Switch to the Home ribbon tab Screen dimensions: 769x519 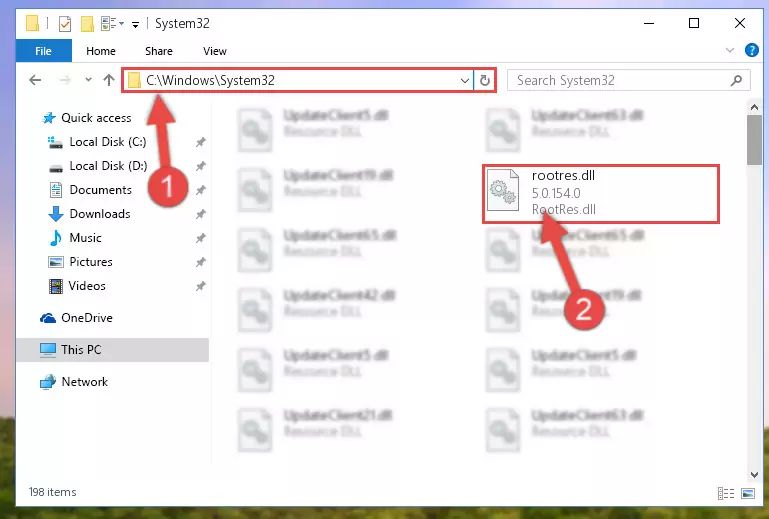coord(101,51)
